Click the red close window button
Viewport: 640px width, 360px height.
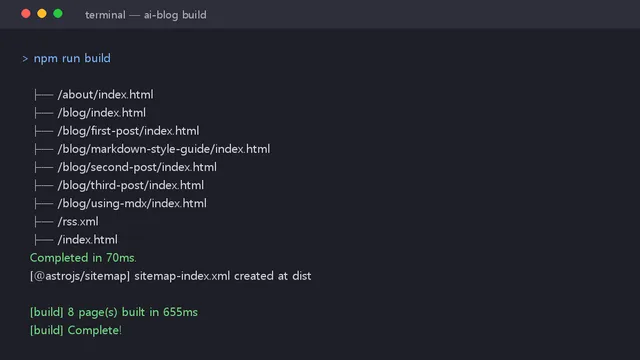(26, 13)
